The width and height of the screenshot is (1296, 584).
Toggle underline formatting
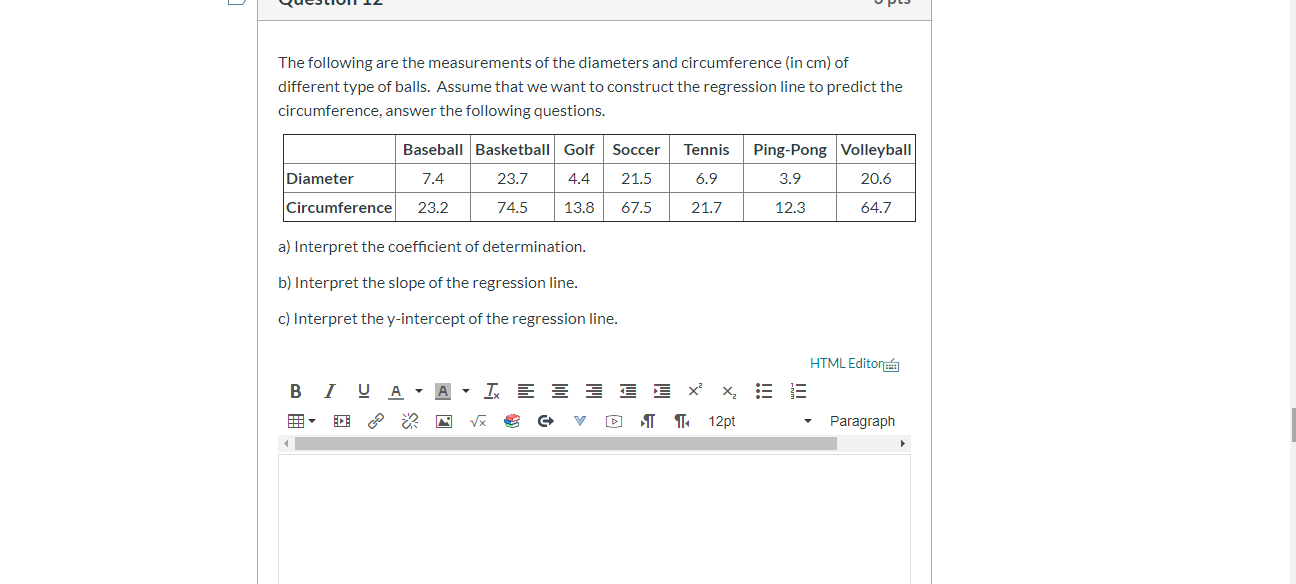(364, 391)
